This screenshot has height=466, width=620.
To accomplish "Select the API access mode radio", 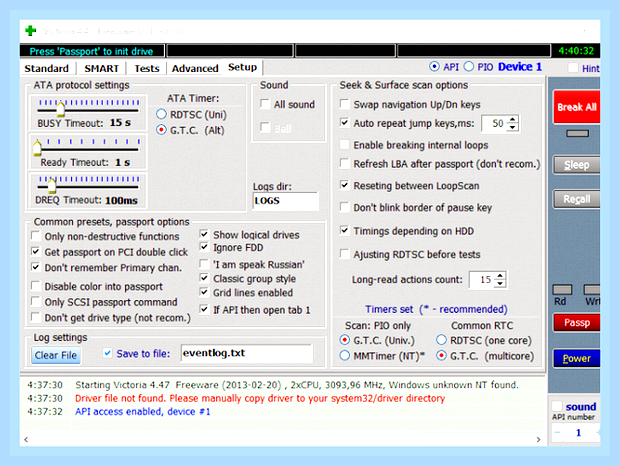I will tap(434, 66).
